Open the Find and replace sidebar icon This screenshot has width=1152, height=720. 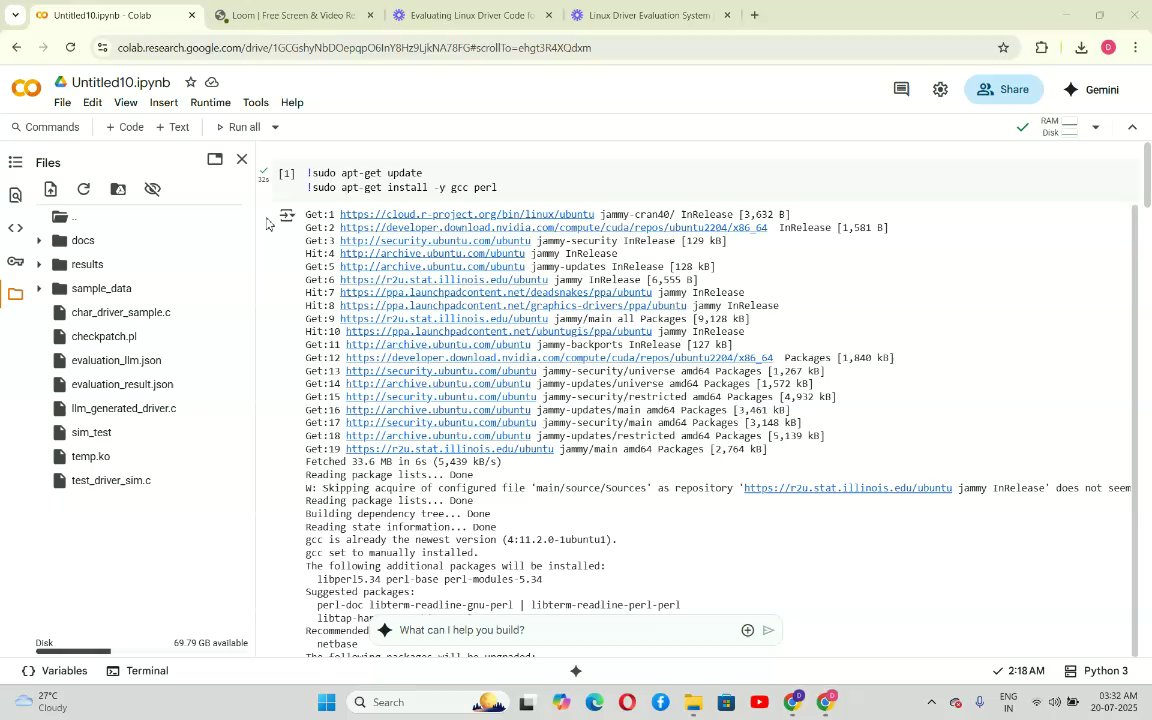15,195
